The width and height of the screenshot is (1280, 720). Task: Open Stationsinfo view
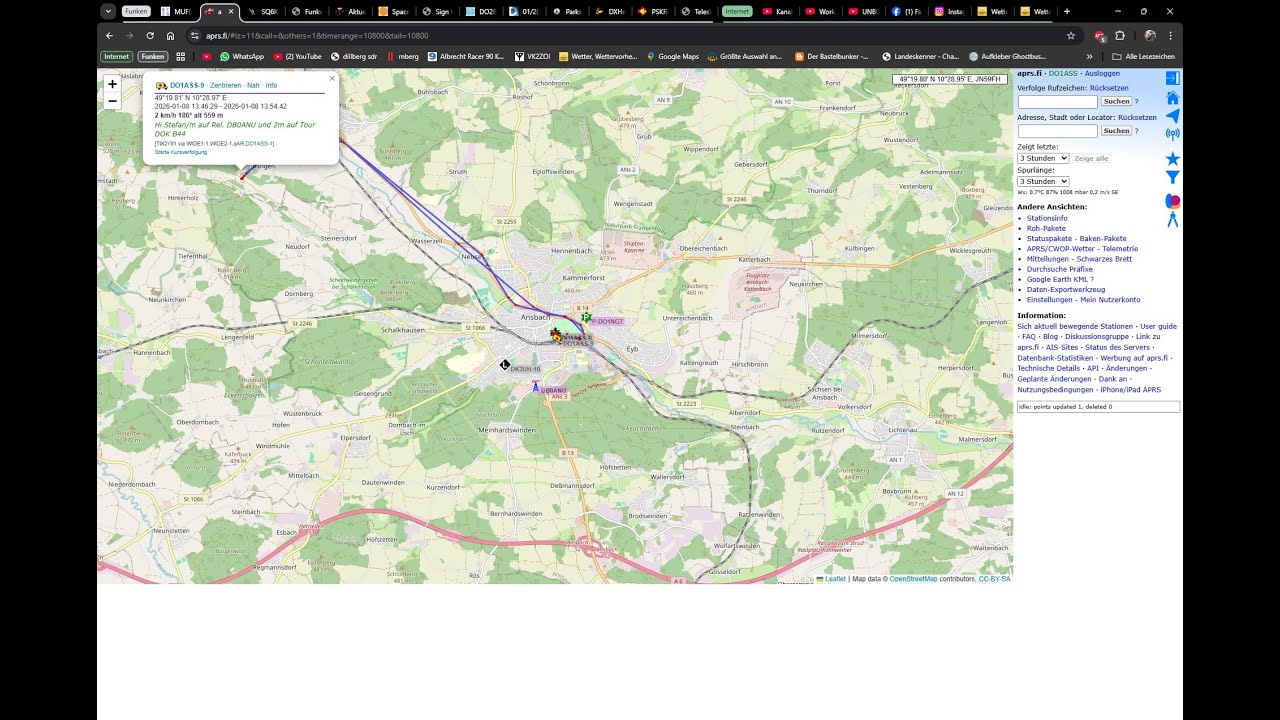pos(1047,218)
